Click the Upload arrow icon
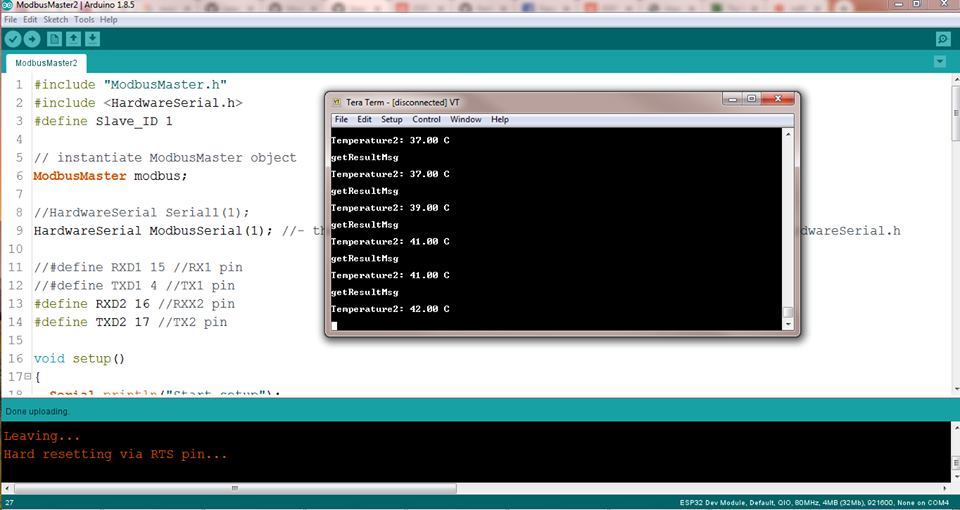 click(x=32, y=39)
